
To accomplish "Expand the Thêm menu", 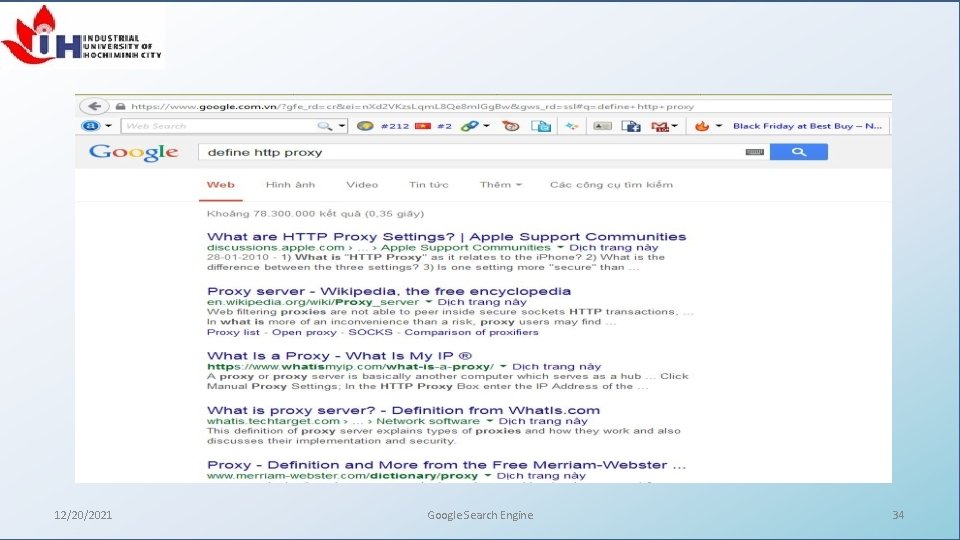I will pos(501,185).
